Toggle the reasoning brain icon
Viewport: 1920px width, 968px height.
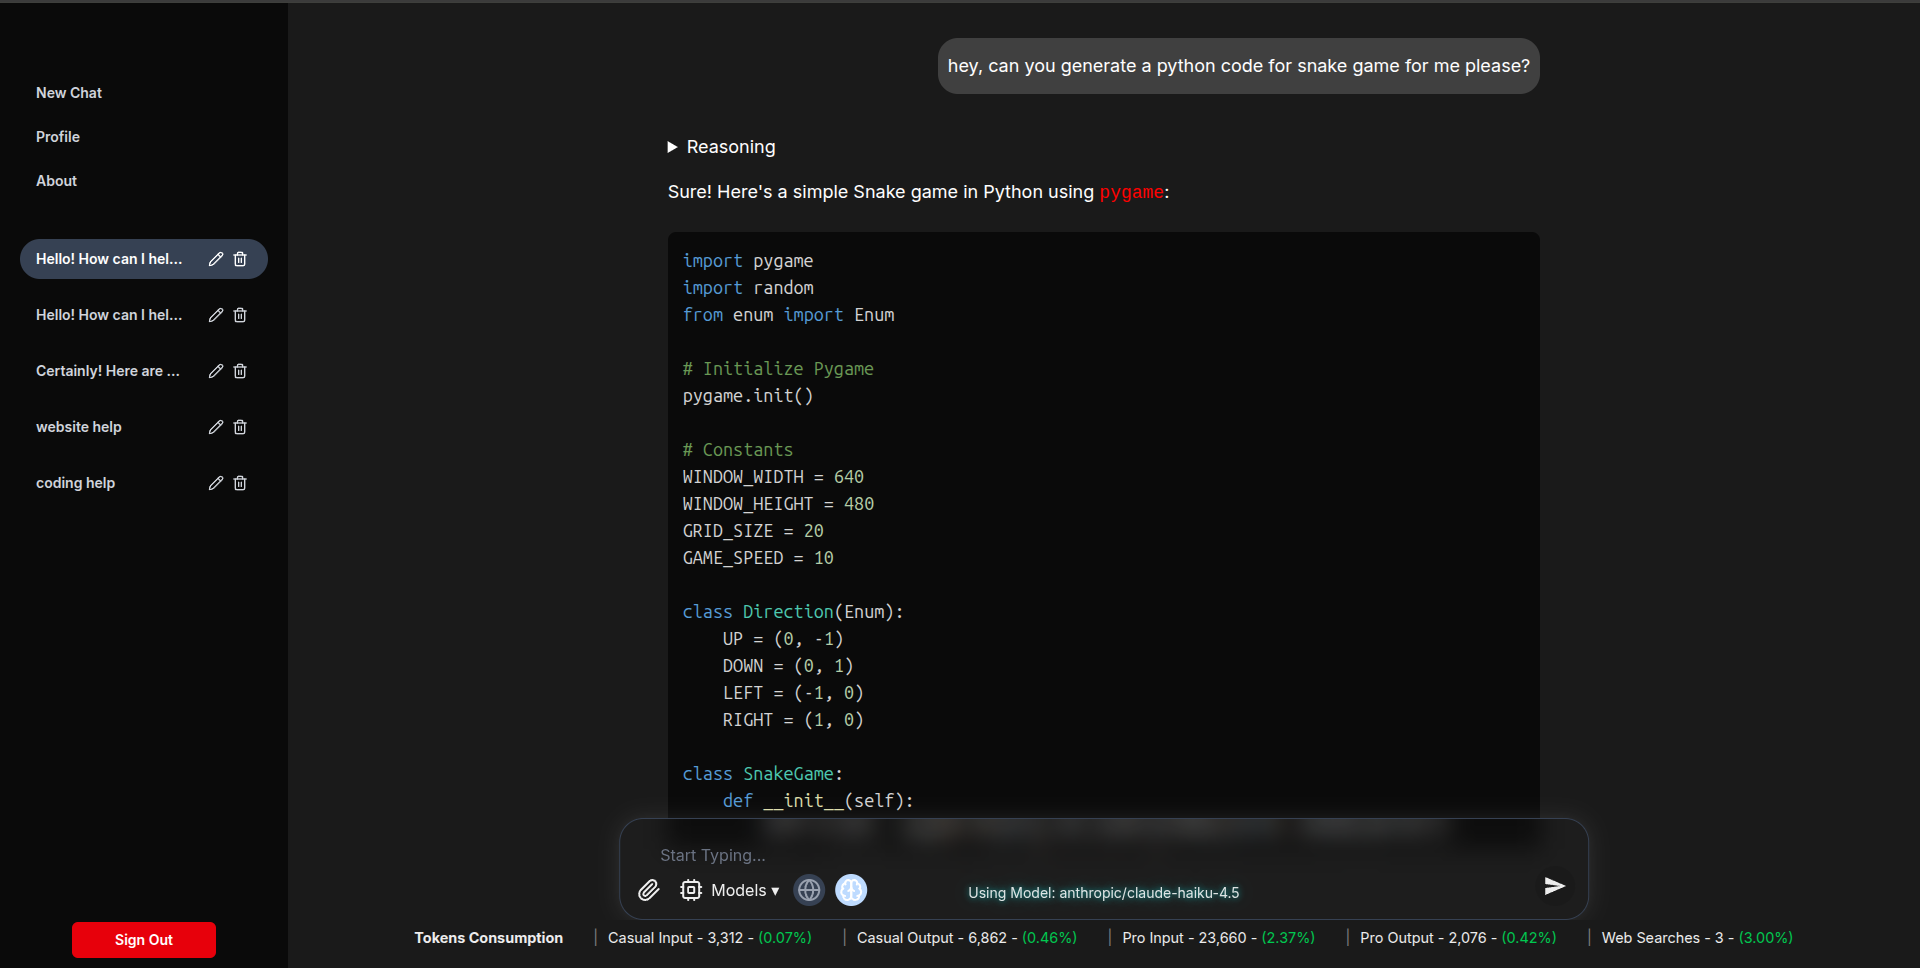851,890
